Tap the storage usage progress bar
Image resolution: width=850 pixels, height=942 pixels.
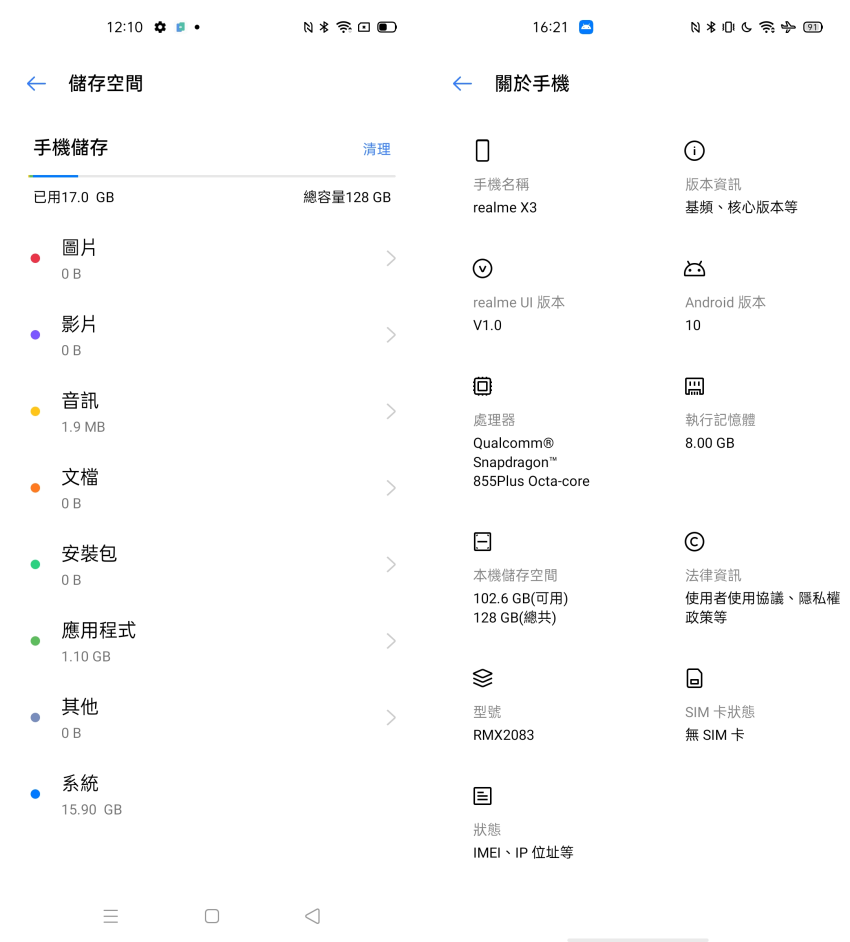[211, 176]
